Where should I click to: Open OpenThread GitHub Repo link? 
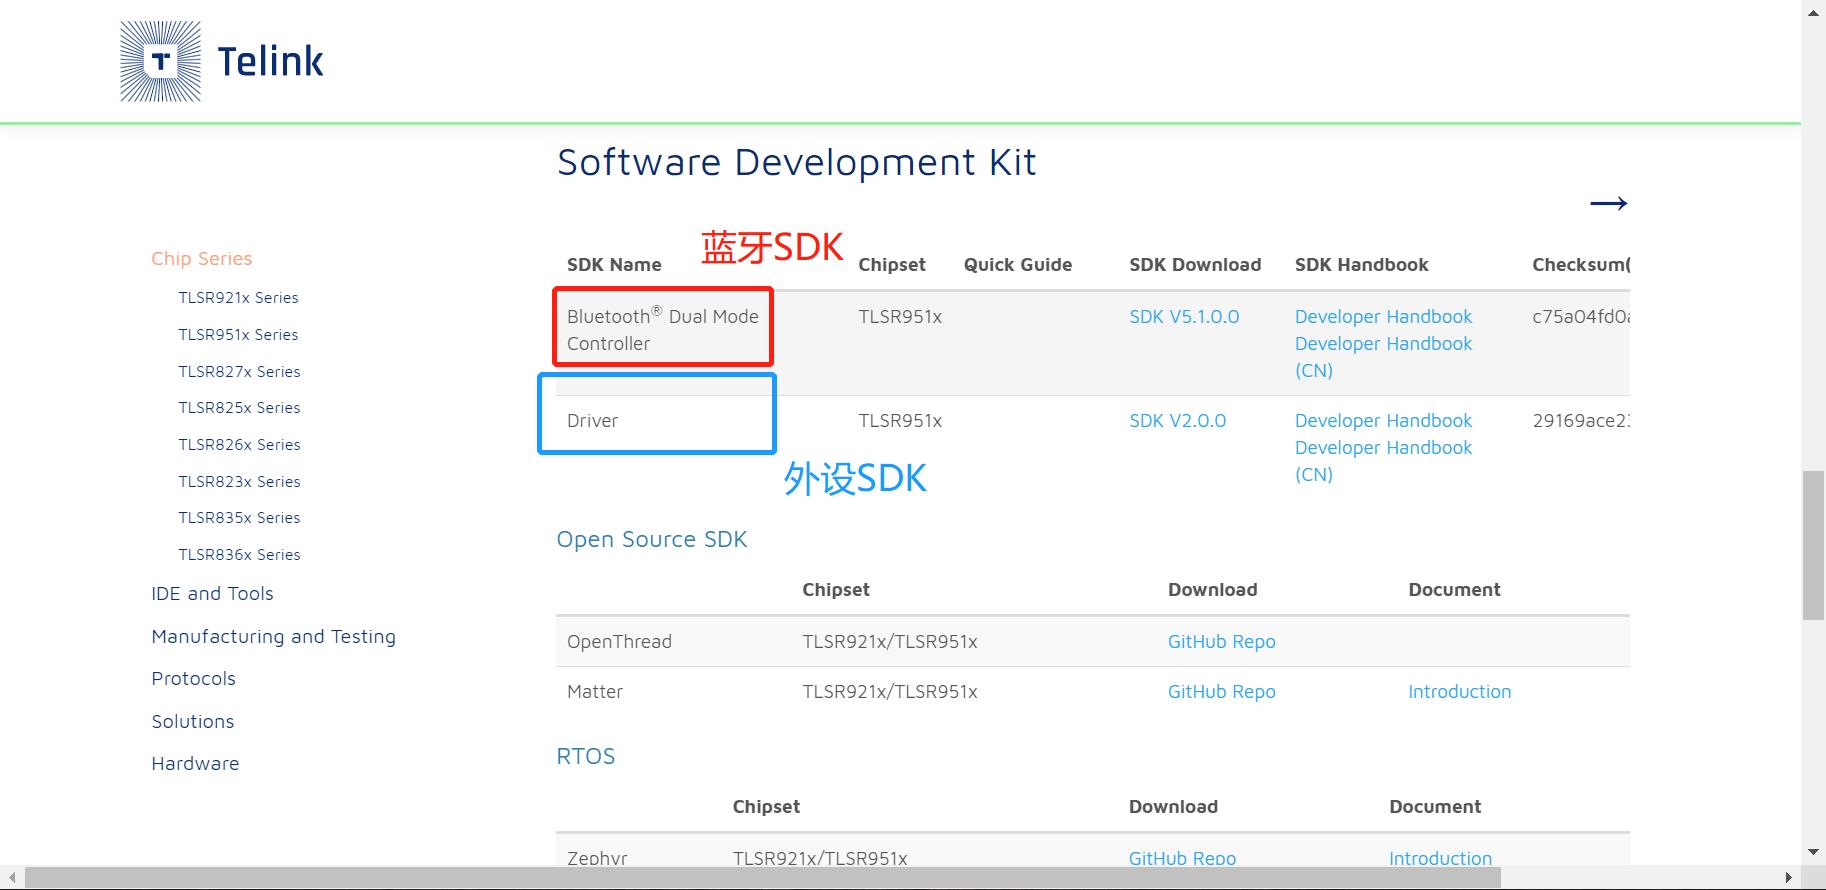tap(1221, 642)
